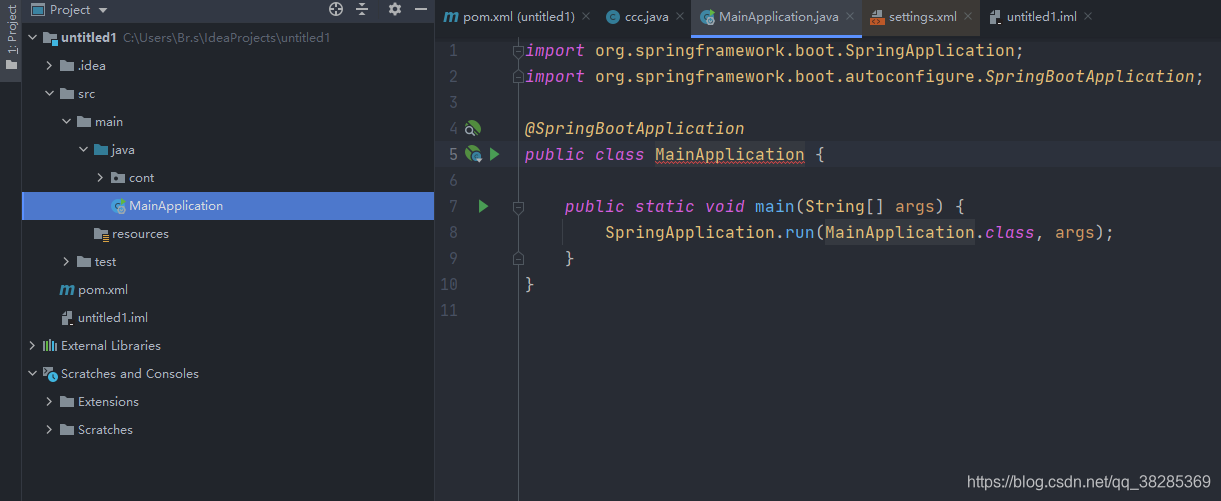Viewport: 1221px width, 501px height.
Task: Click the pom.xml tab Maven icon
Action: coord(451,17)
